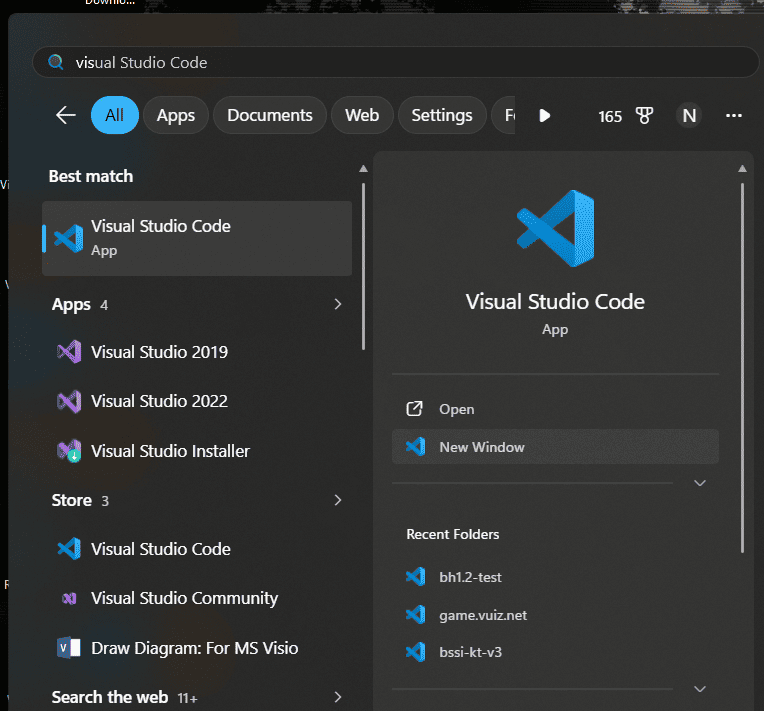This screenshot has height=711, width=764.
Task: Click the large Visual Studio Code logo
Action: (555, 229)
